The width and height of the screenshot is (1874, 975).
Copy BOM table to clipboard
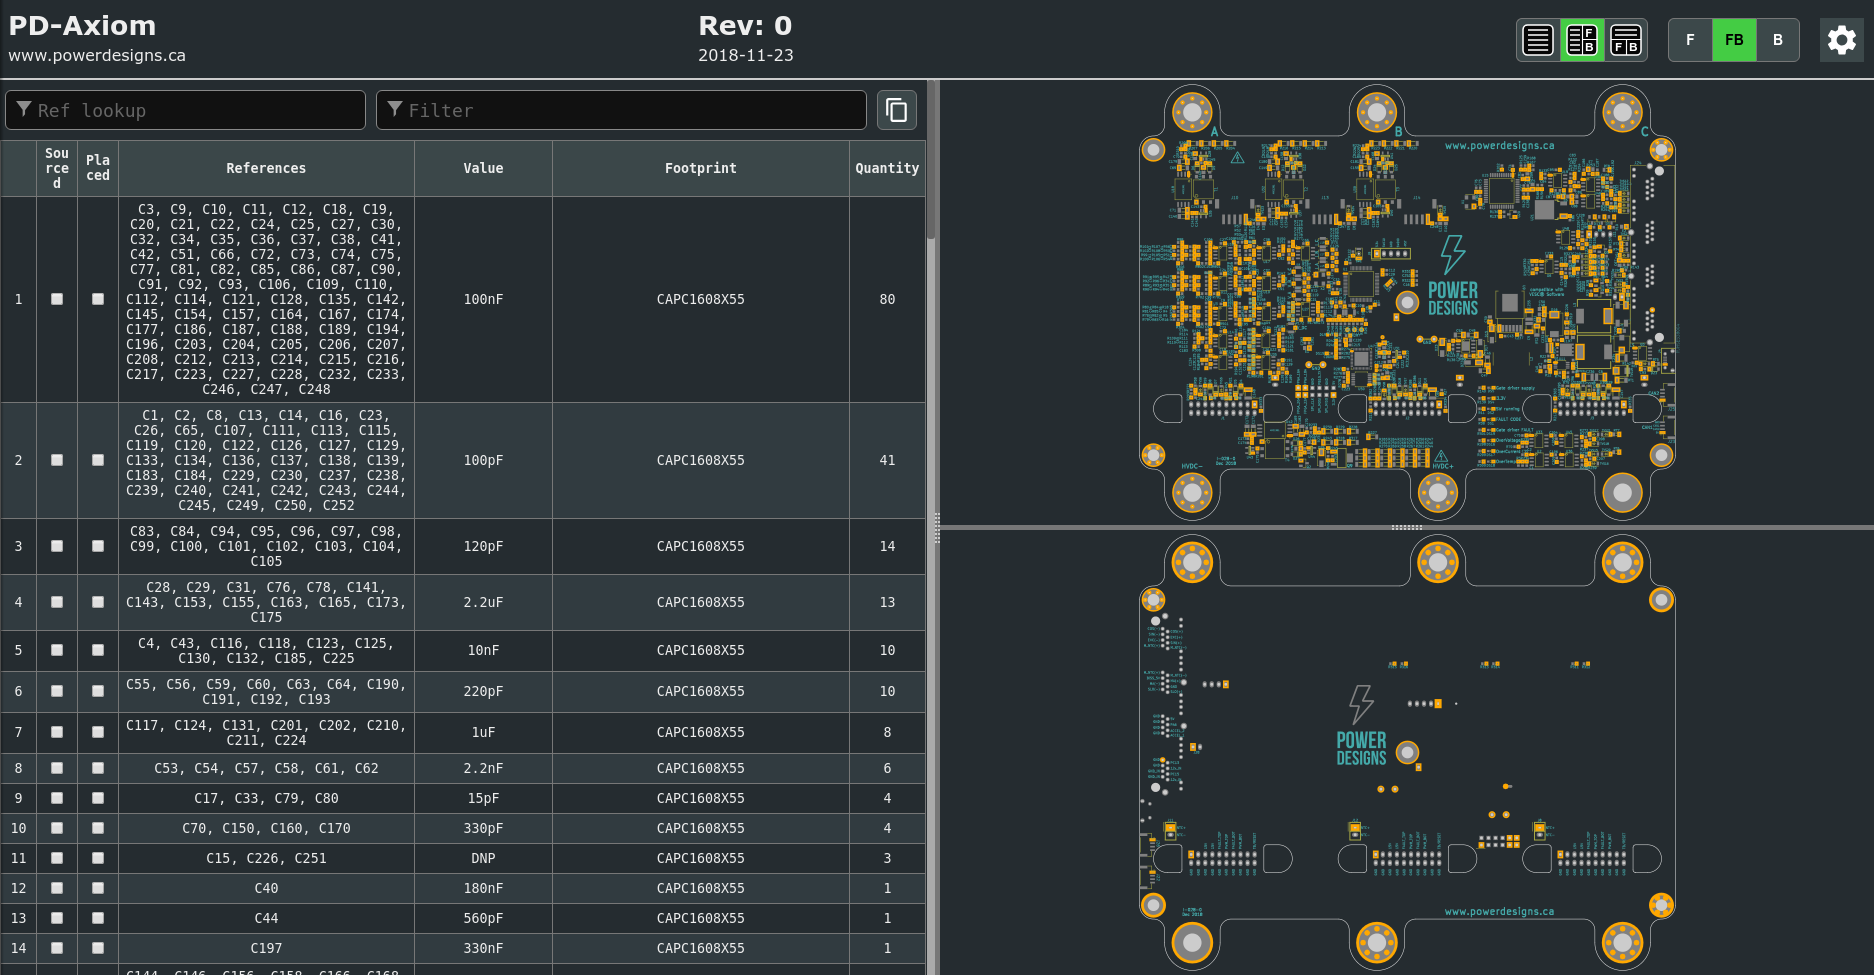click(897, 110)
